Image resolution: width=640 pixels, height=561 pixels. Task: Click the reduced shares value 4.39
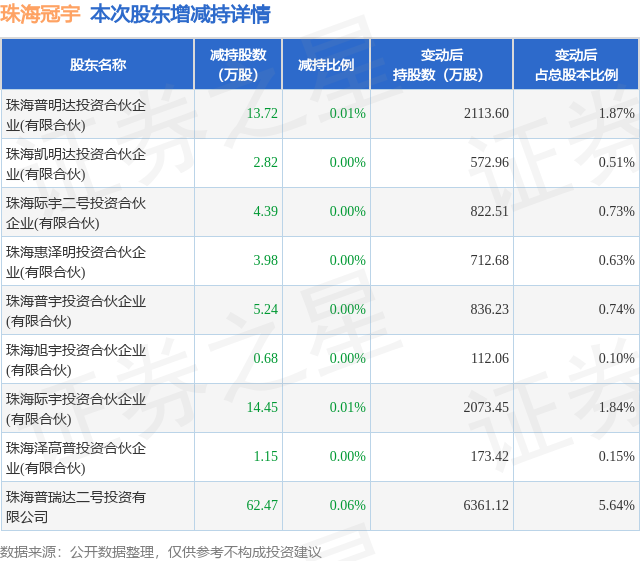click(x=265, y=211)
